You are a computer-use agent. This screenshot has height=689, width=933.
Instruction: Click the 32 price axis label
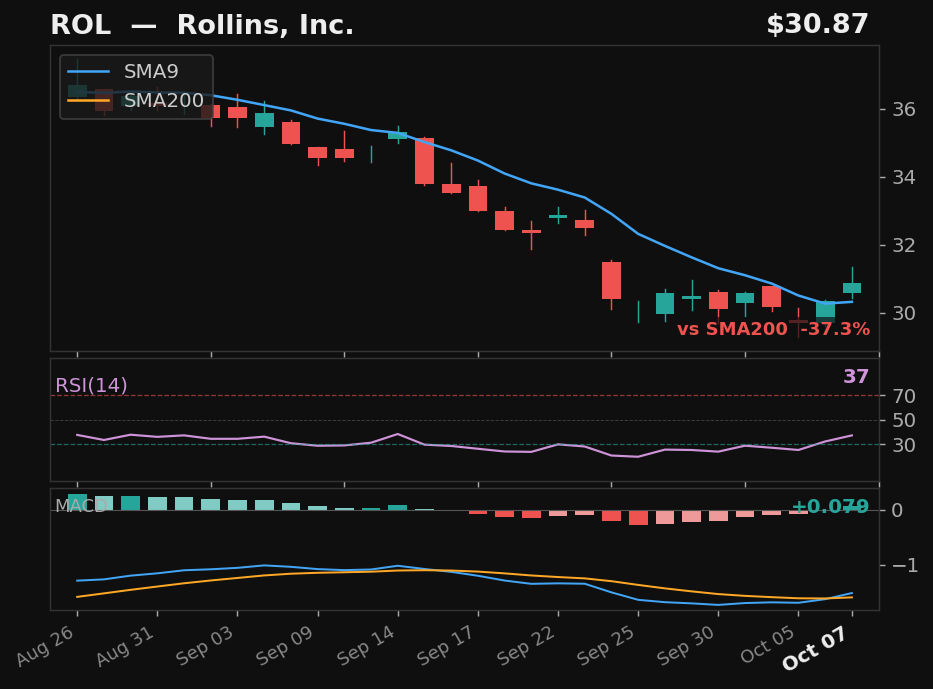[x=903, y=245]
